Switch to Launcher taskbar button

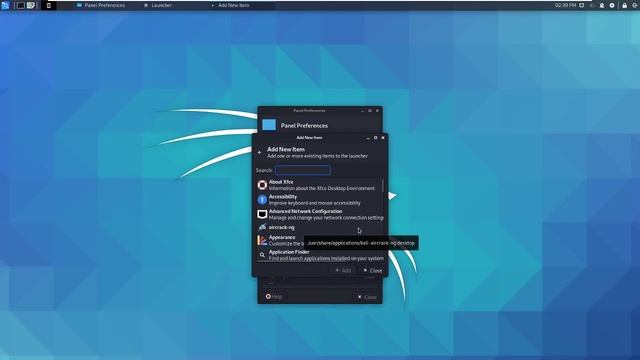click(158, 5)
